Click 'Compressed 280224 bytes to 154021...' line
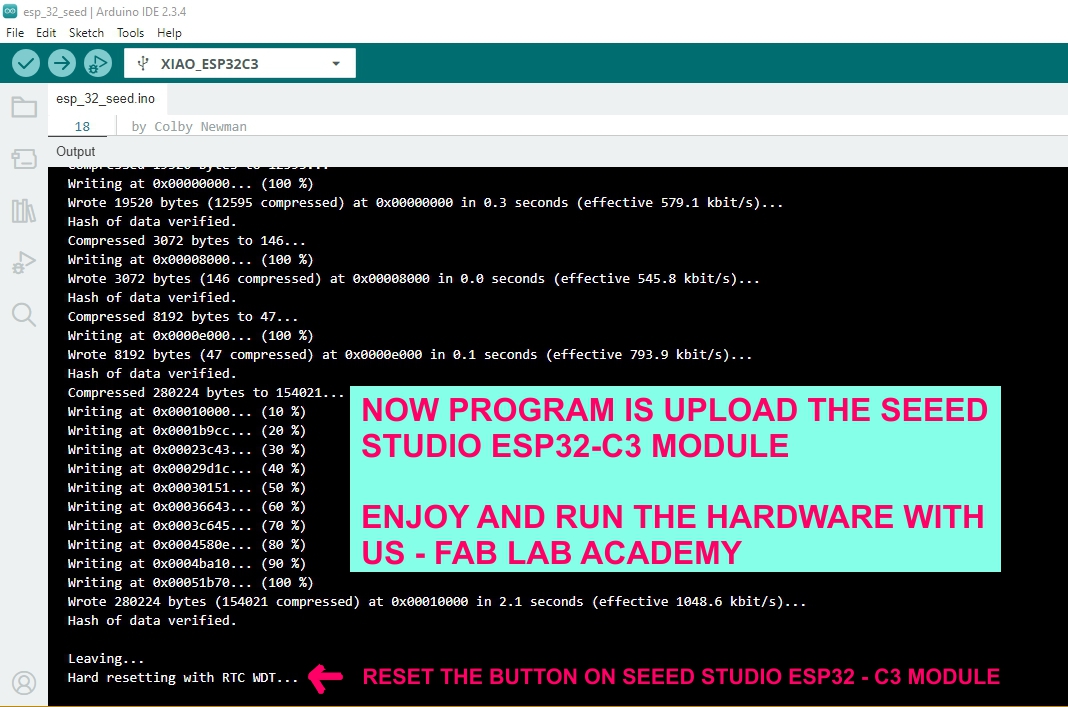This screenshot has width=1068, height=707. pos(206,392)
